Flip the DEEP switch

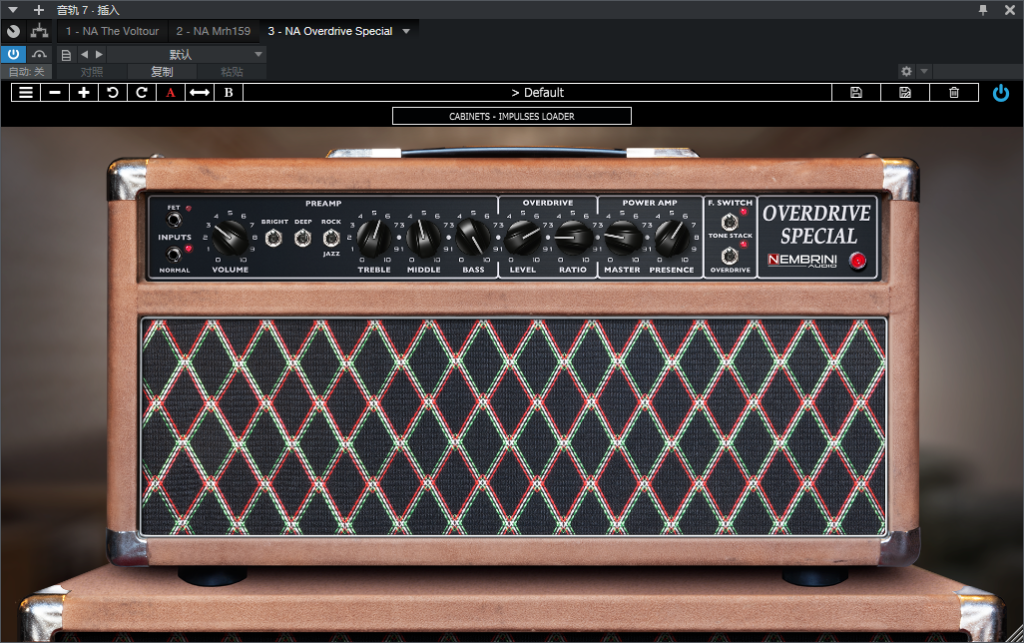[302, 238]
